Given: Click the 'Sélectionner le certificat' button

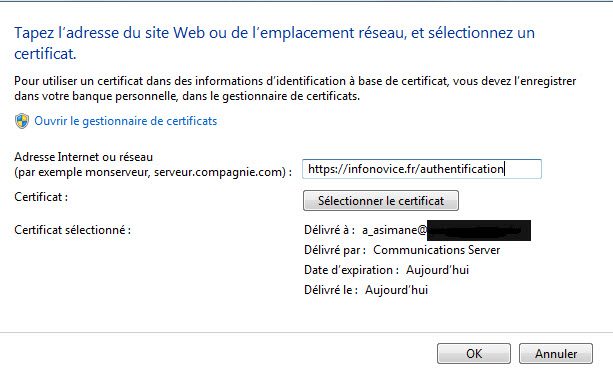Looking at the screenshot, I should coord(381,201).
